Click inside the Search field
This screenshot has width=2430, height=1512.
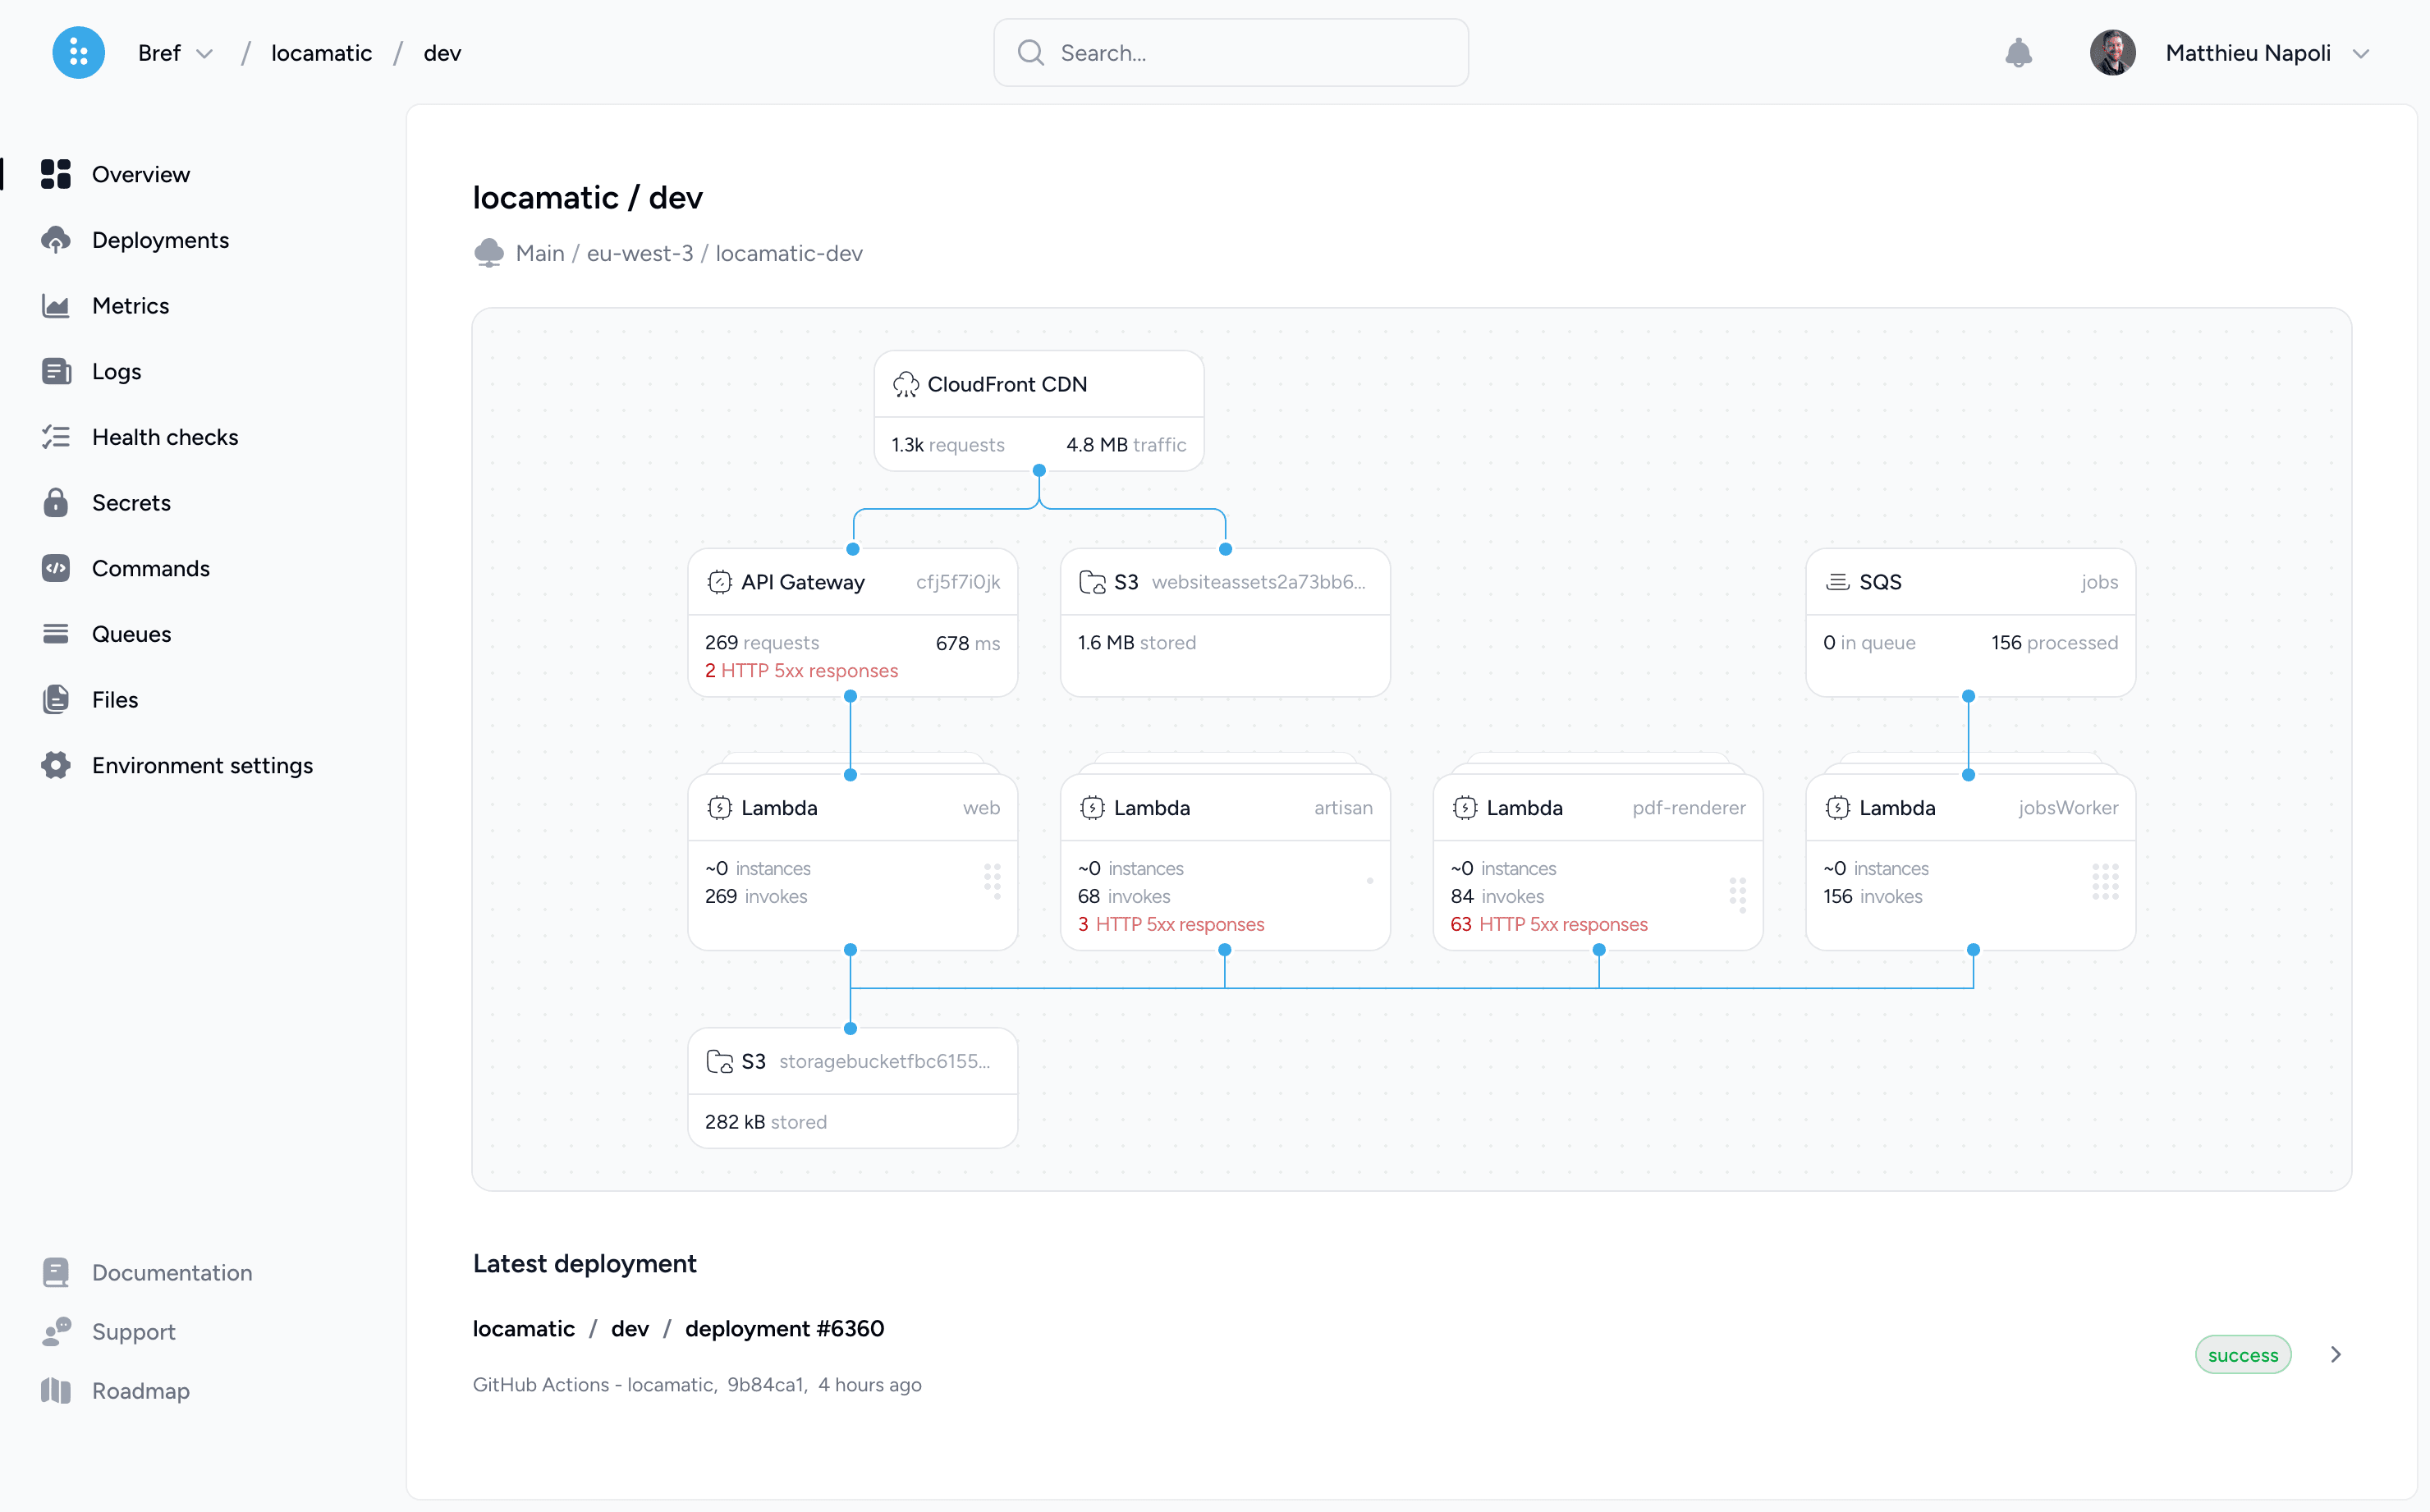tap(1230, 52)
